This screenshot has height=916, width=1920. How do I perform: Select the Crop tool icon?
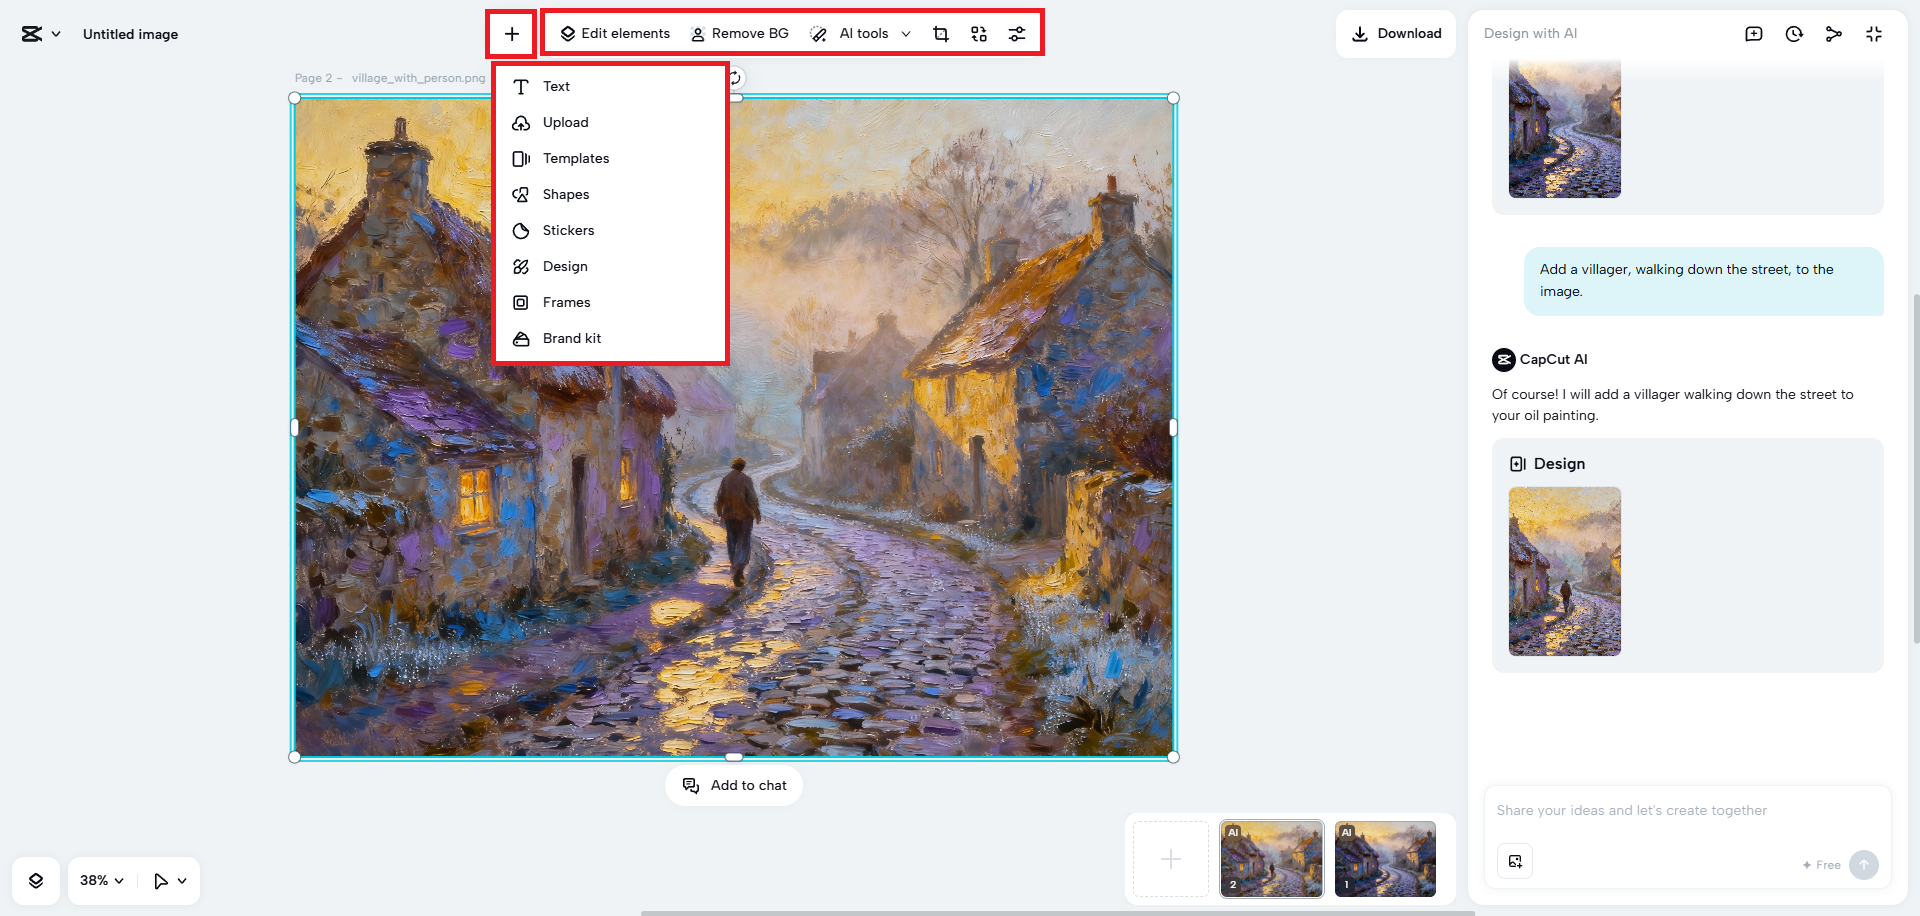coord(940,34)
